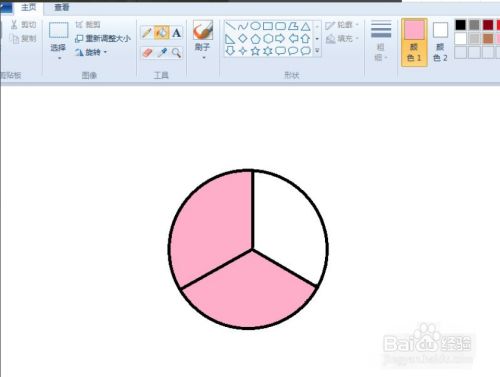This screenshot has height=377, width=500.
Task: Choose the Oval shape
Action: [255, 26]
